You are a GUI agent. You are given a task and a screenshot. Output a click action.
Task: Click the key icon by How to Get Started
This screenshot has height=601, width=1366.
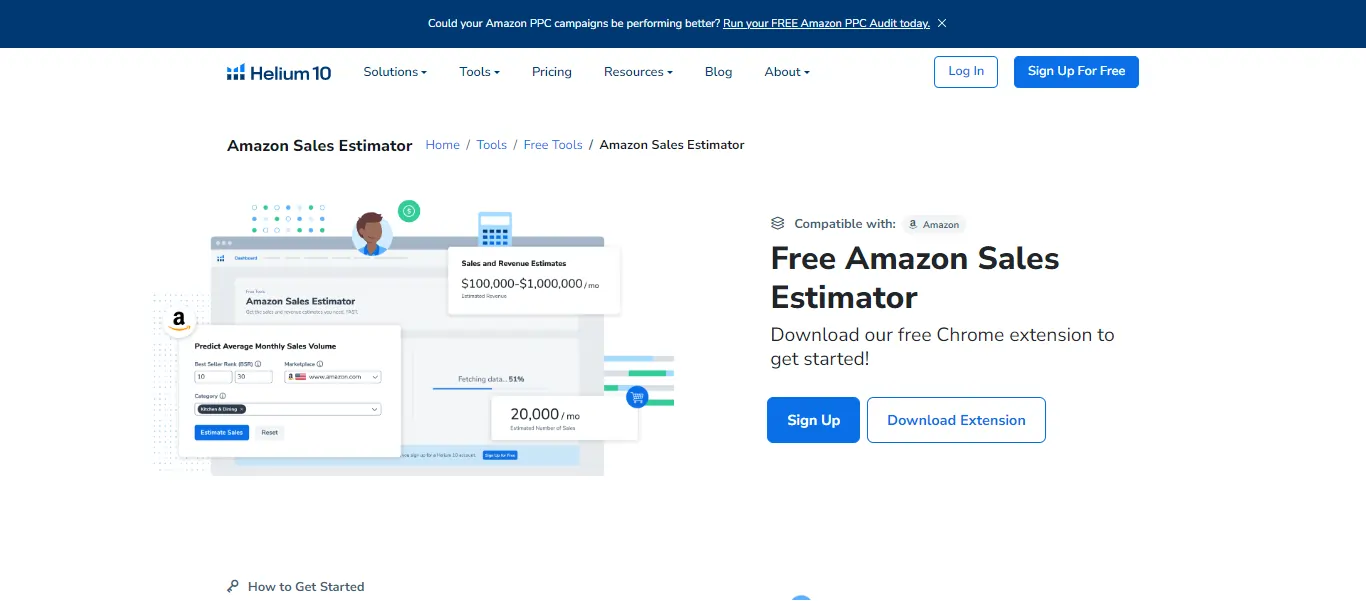(233, 587)
